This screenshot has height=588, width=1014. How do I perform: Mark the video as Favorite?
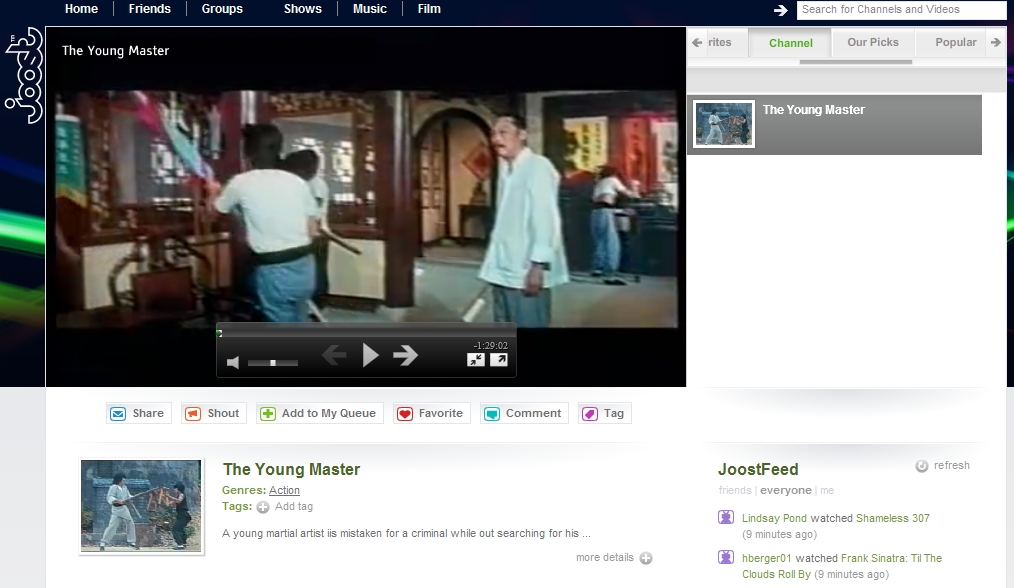431,413
